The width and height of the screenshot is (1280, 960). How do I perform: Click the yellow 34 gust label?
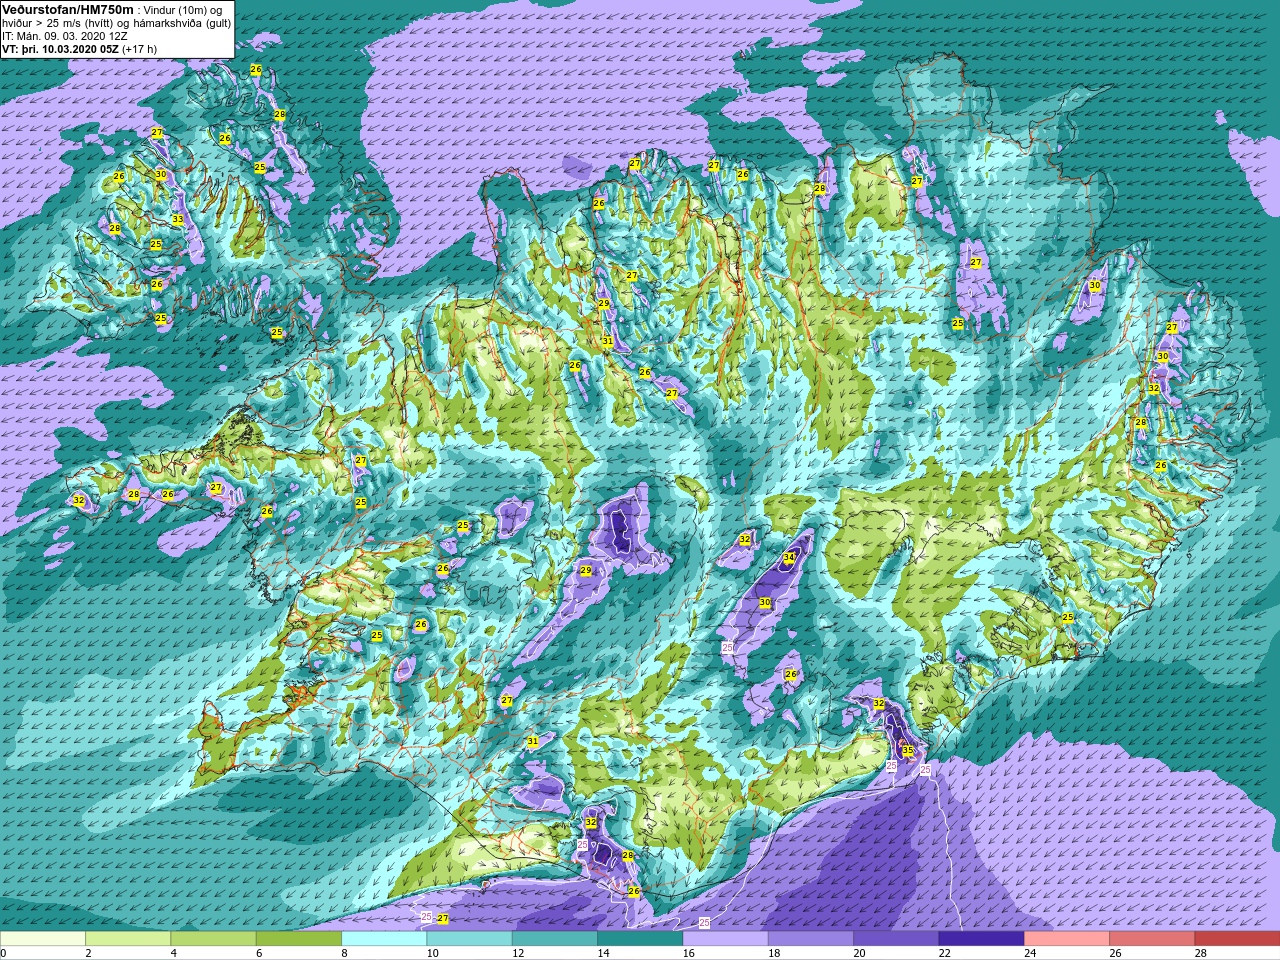tap(789, 558)
